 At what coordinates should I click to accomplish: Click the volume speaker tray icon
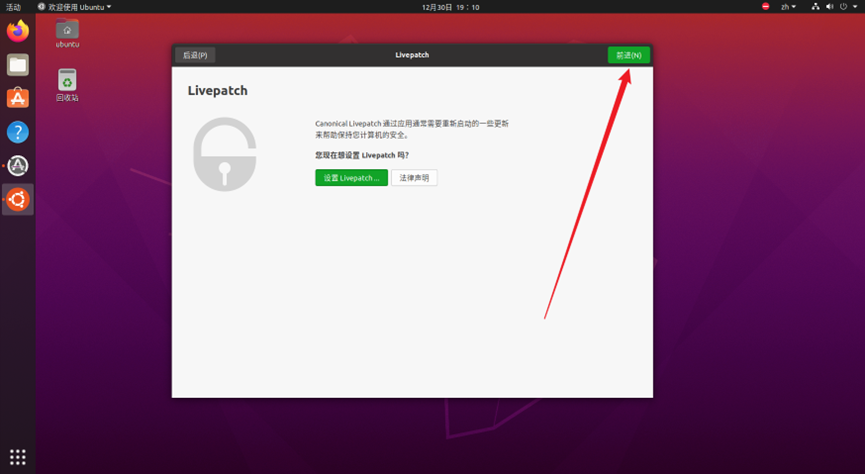[829, 7]
